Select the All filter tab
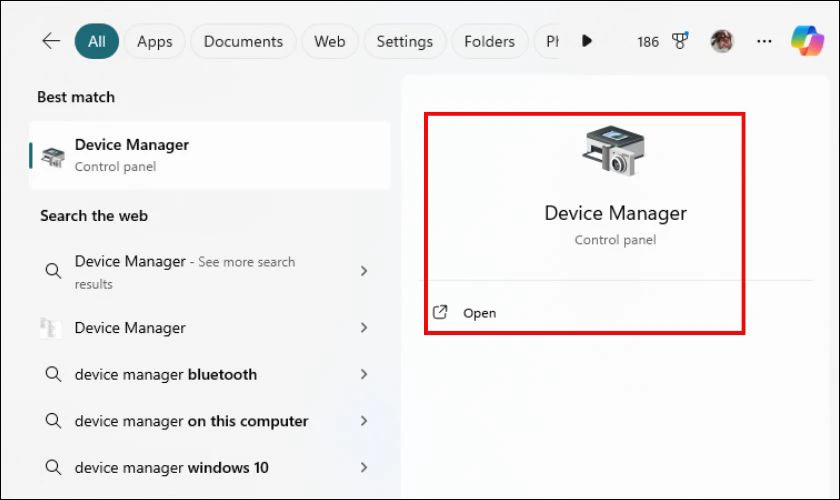Image resolution: width=840 pixels, height=500 pixels. click(97, 41)
